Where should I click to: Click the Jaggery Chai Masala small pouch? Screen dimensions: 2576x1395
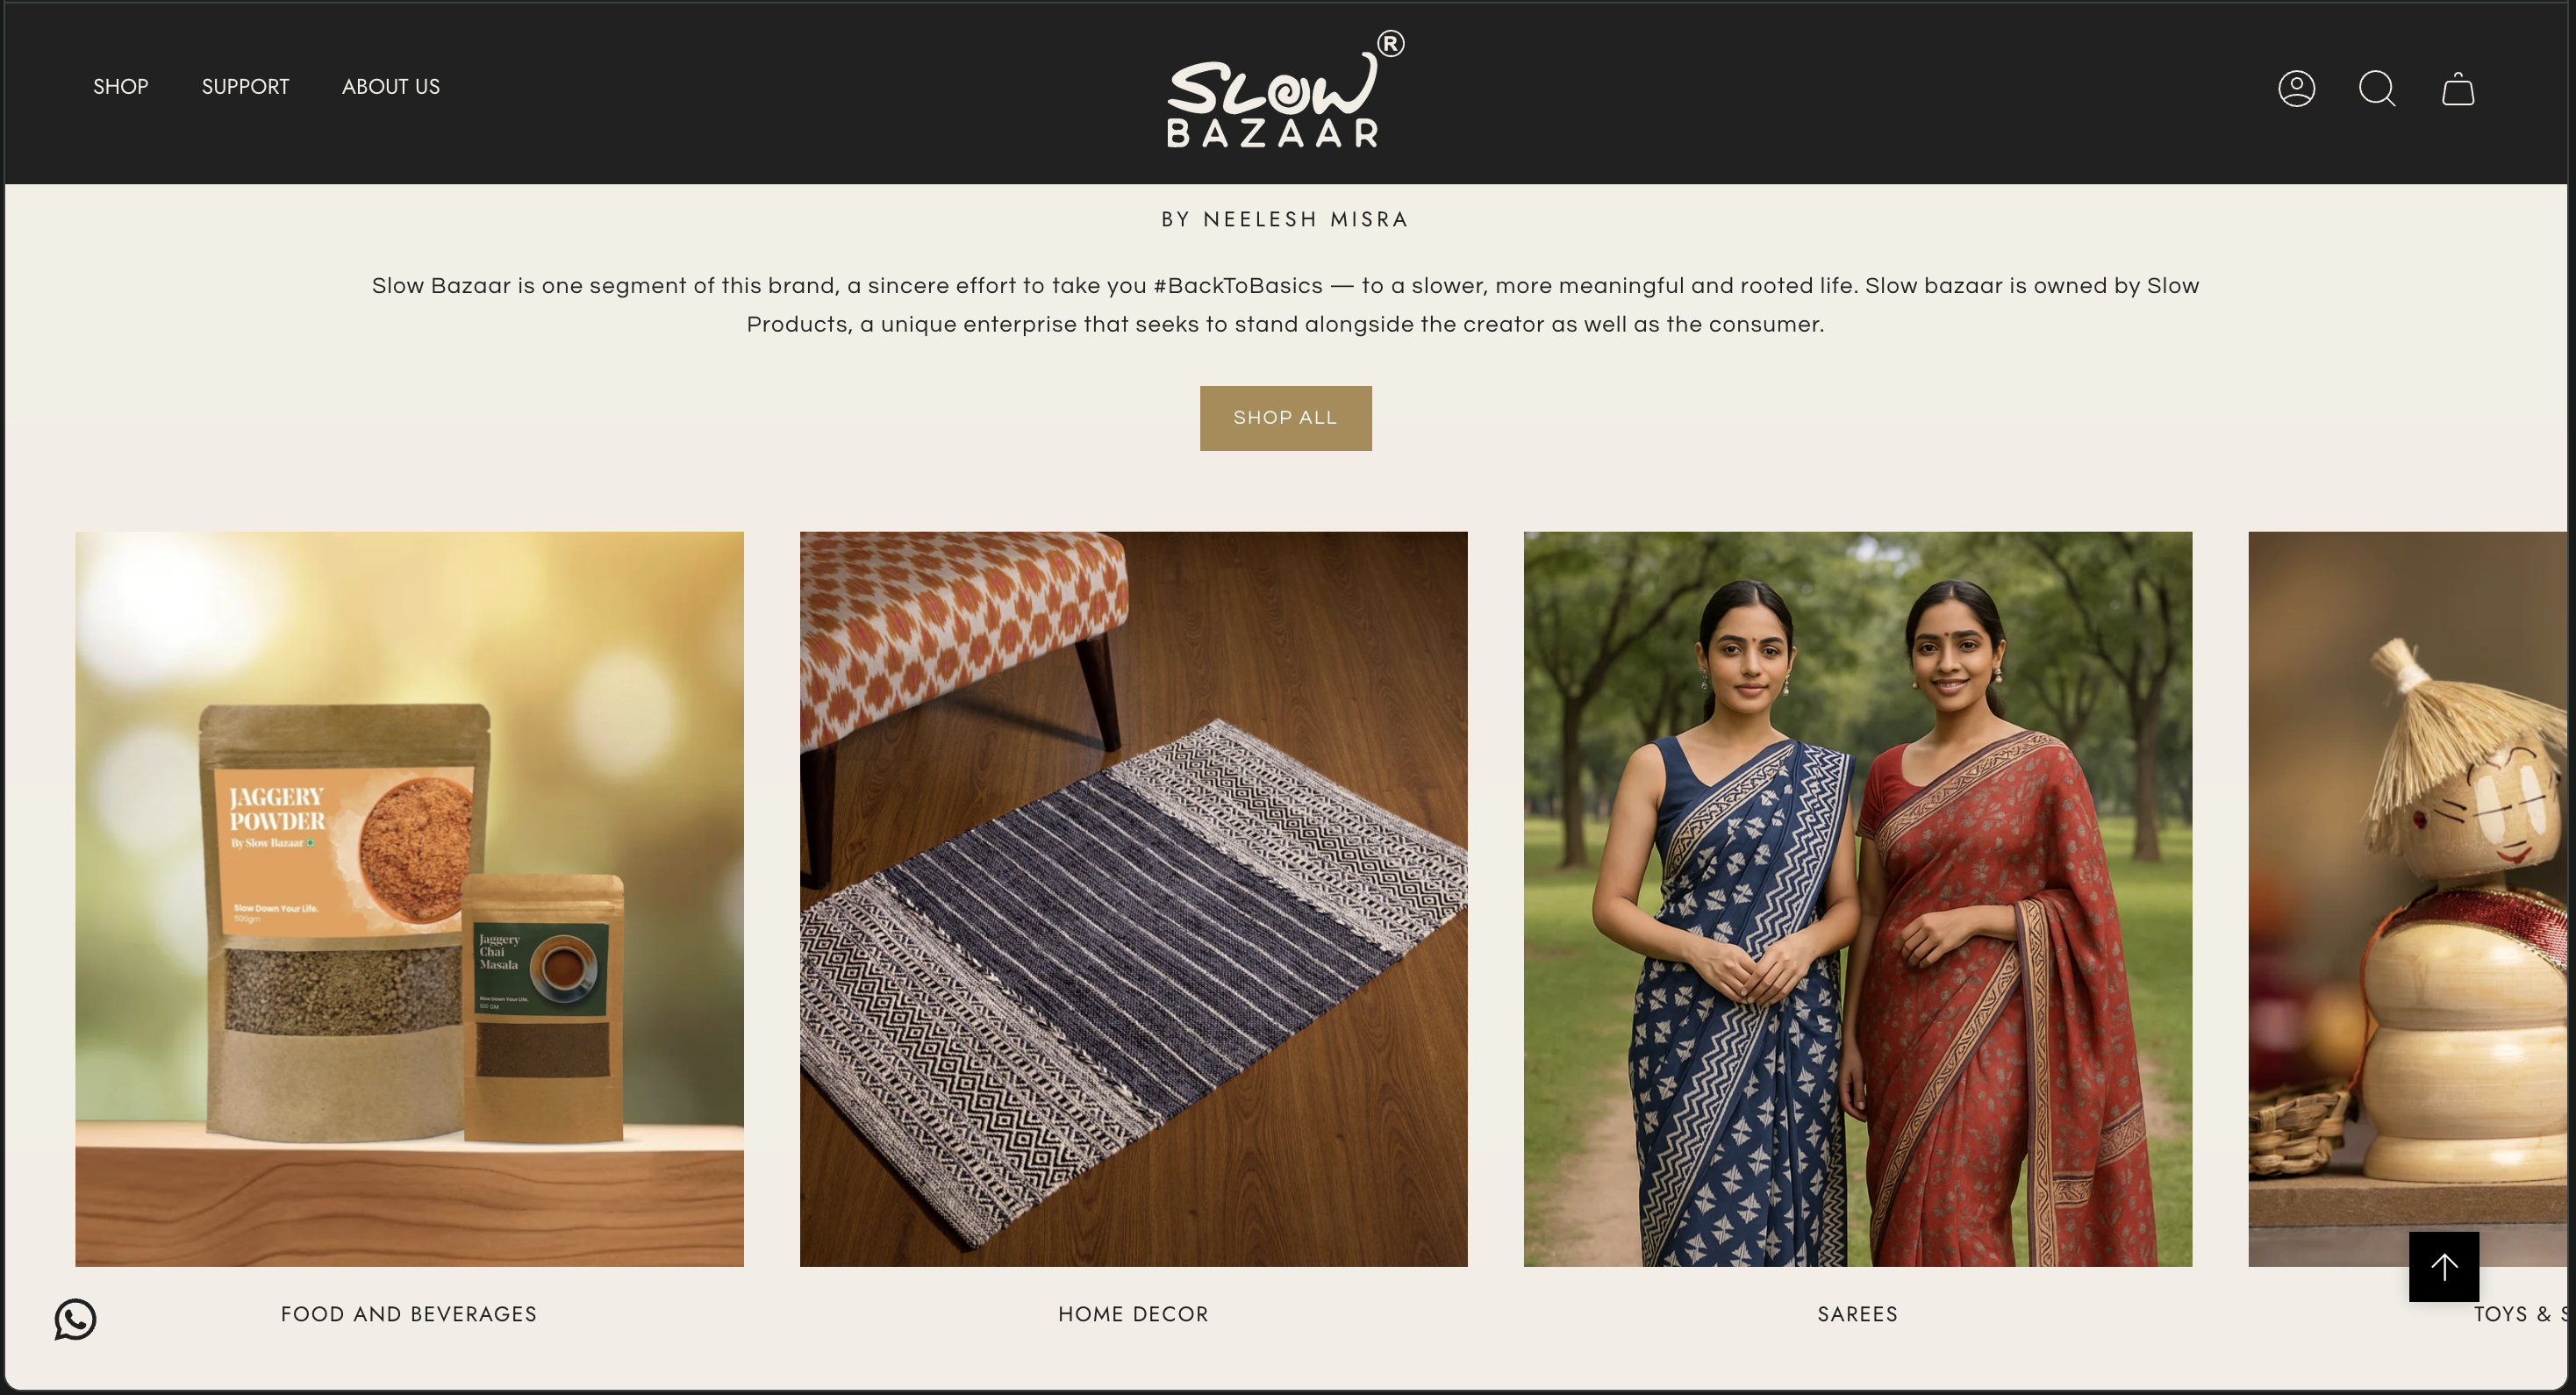[x=543, y=1008]
